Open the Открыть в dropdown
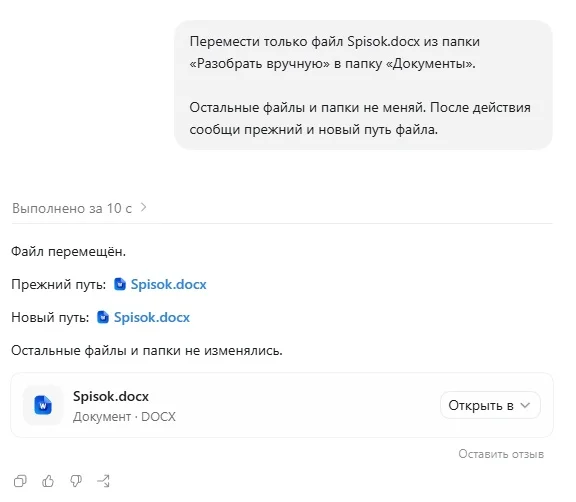The height and width of the screenshot is (502, 576). click(x=490, y=405)
